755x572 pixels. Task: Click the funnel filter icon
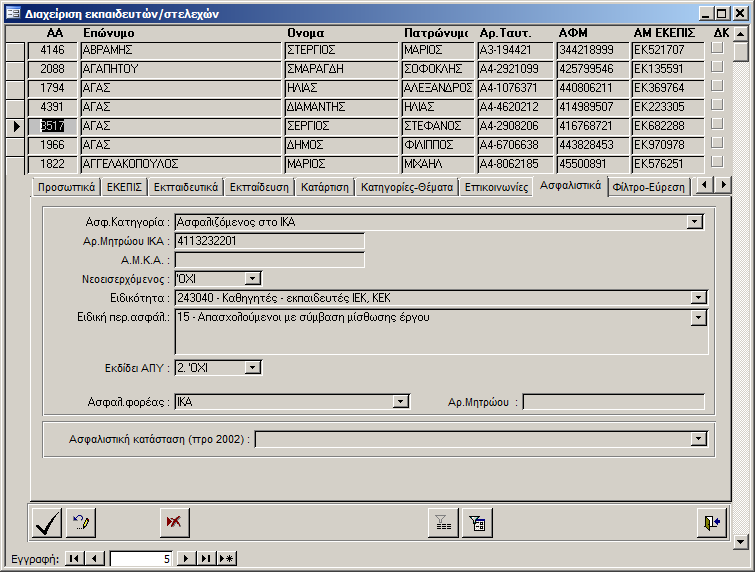(441, 521)
